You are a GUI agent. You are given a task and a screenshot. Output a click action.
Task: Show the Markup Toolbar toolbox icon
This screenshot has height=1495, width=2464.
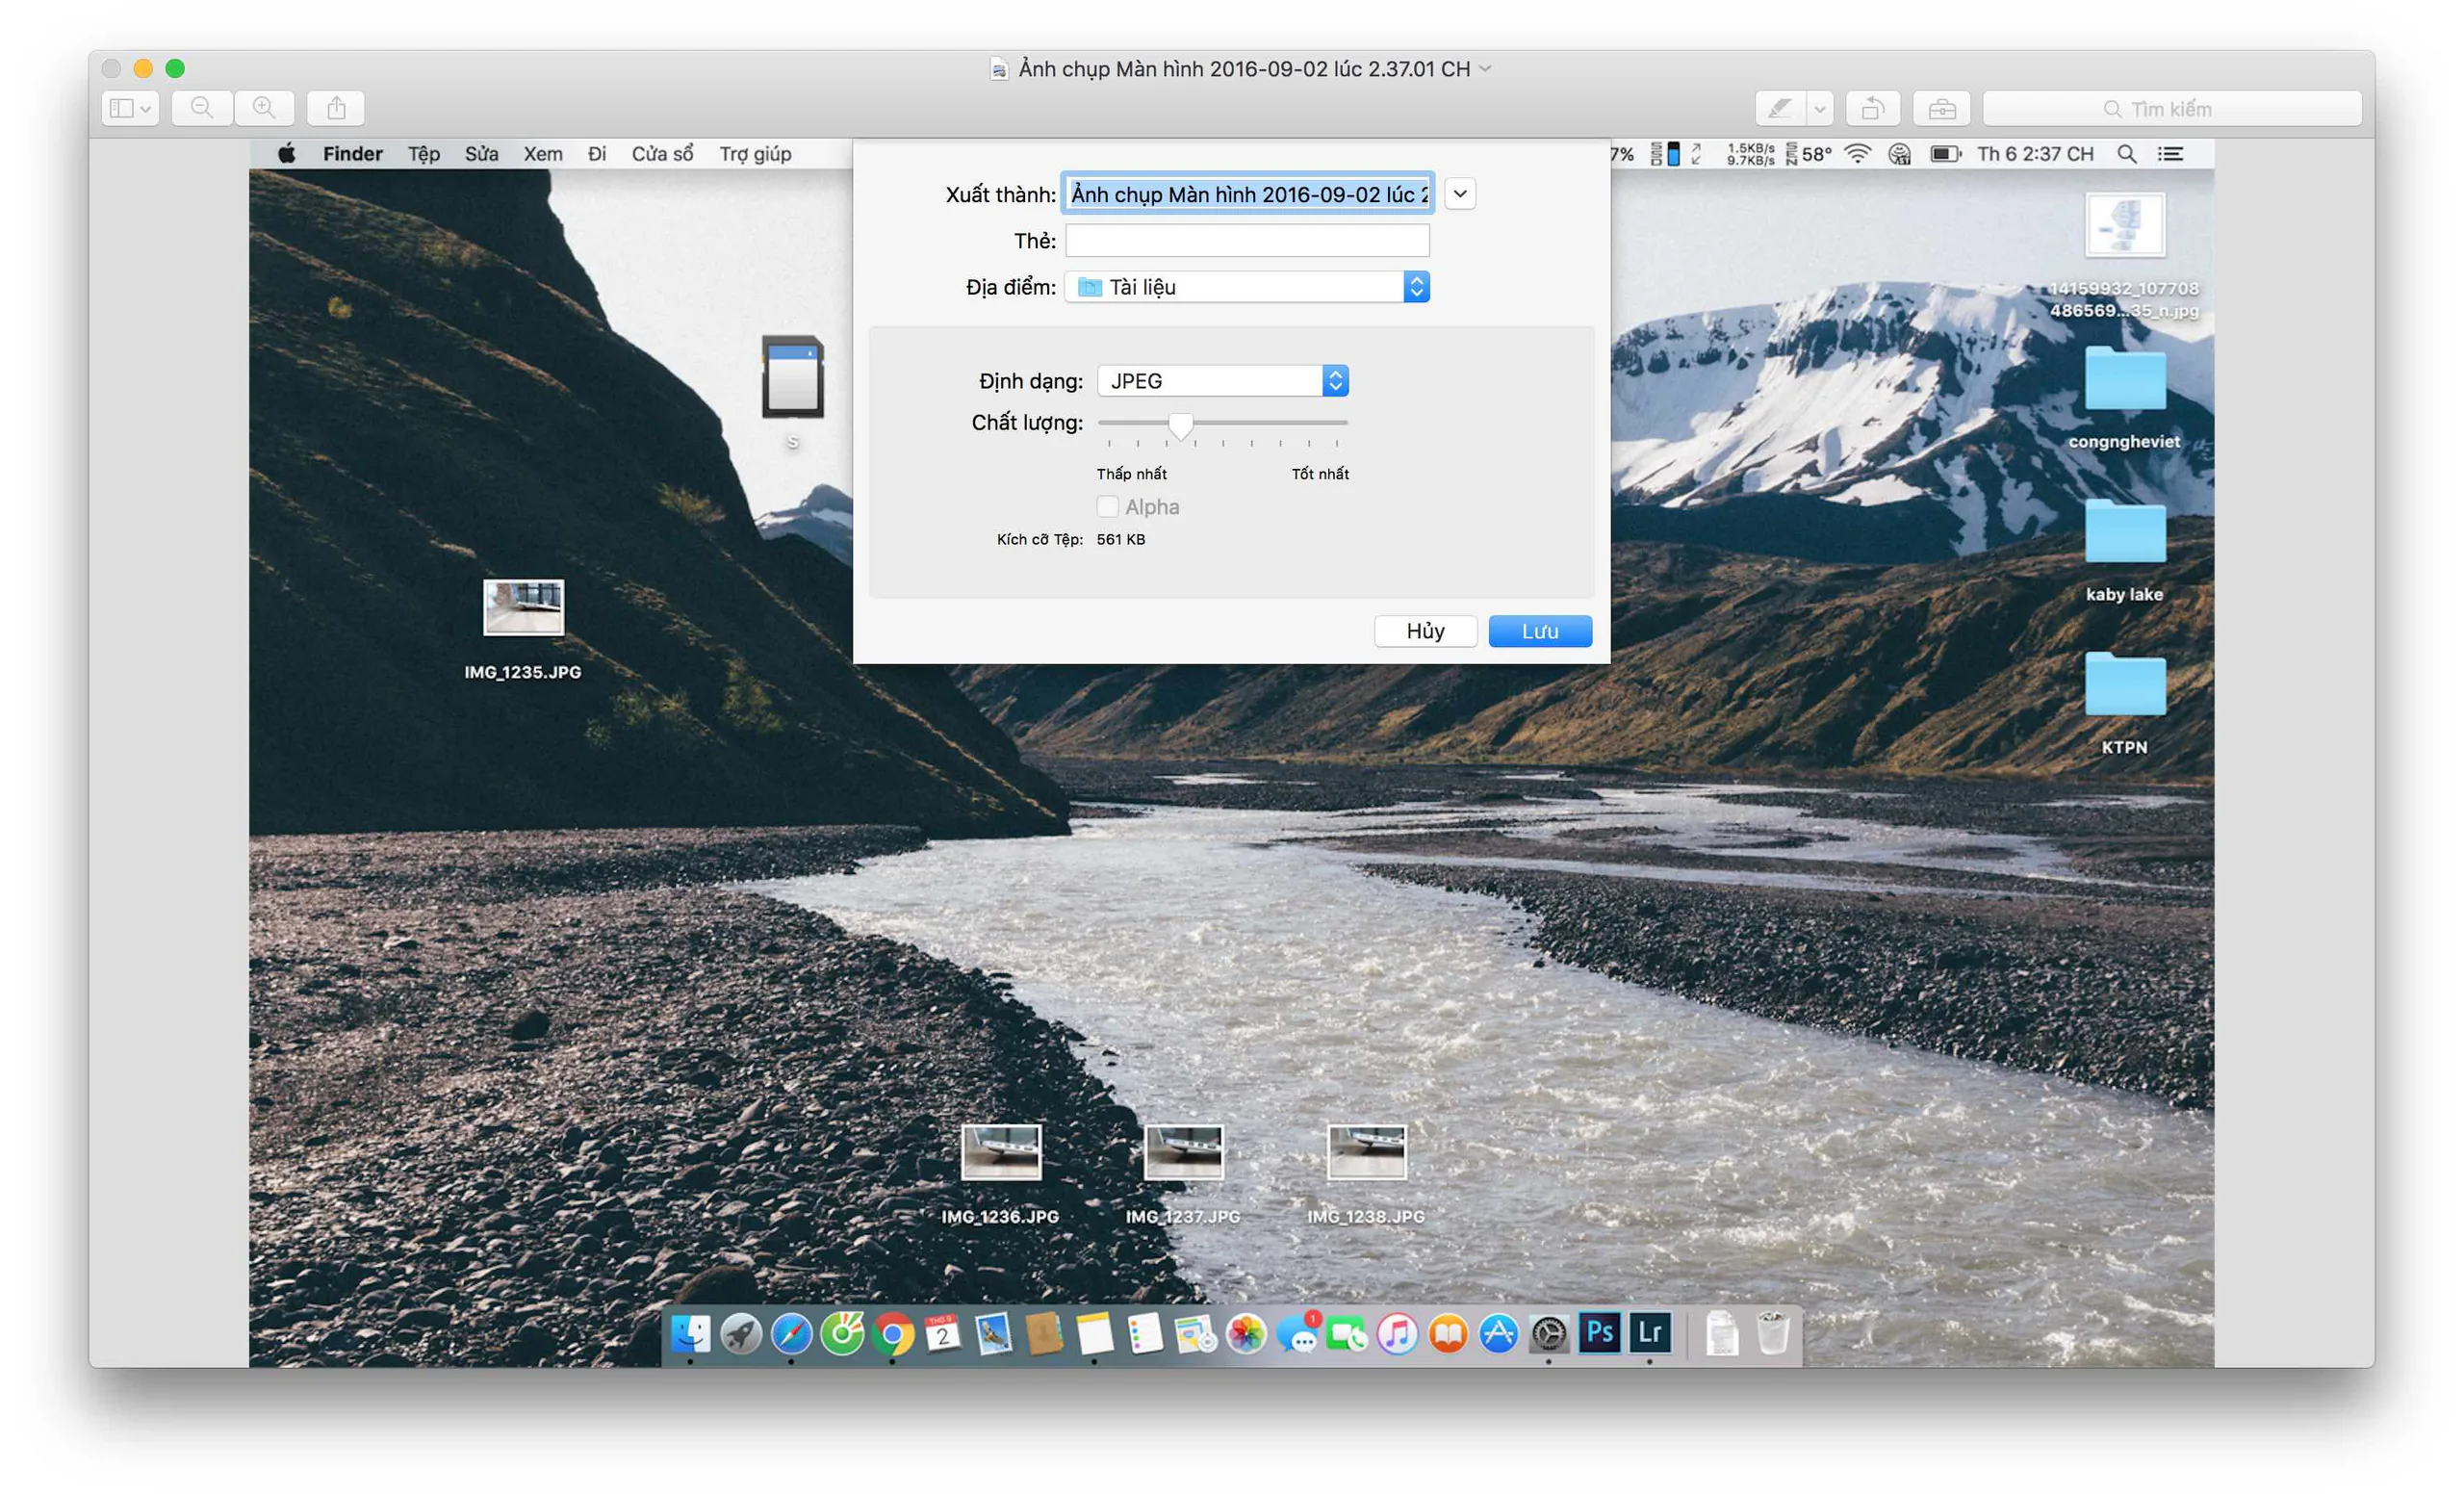point(1942,108)
